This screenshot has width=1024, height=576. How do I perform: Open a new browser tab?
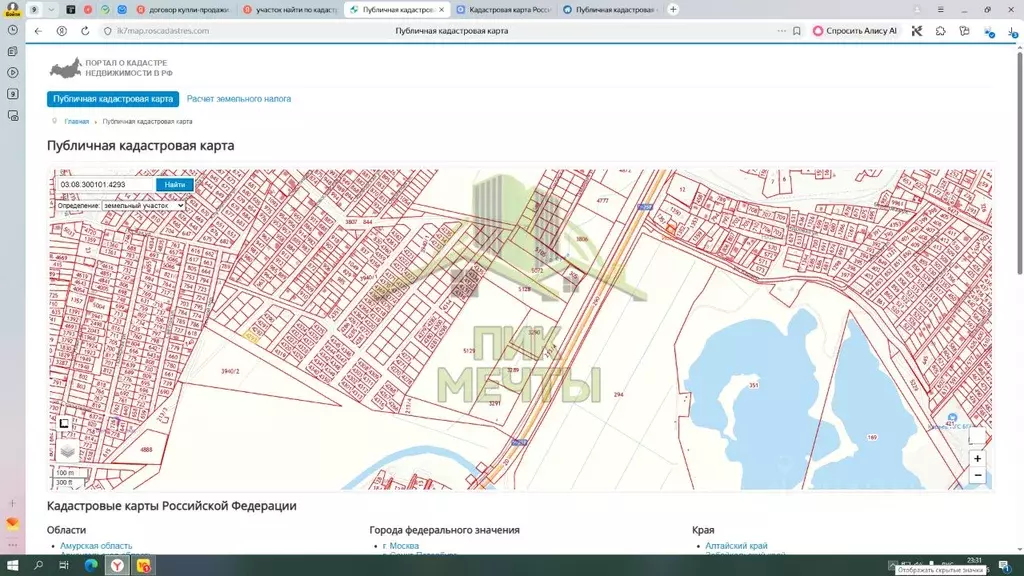coord(673,9)
